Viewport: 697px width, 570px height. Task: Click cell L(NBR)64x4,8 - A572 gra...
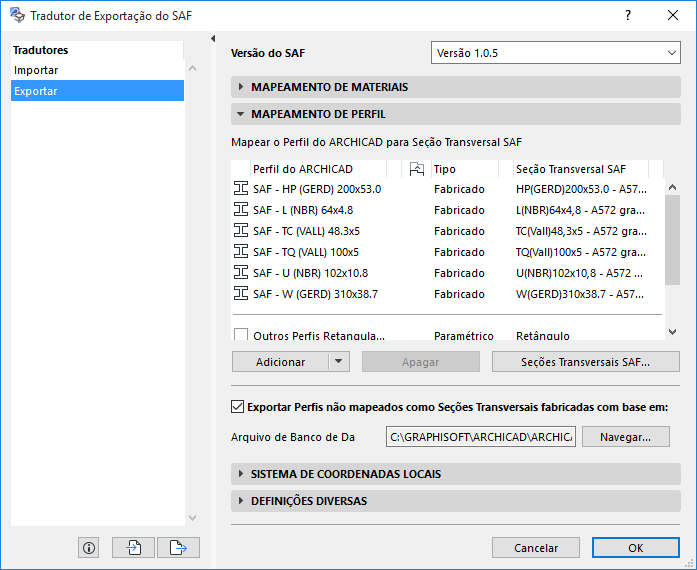[x=580, y=210]
